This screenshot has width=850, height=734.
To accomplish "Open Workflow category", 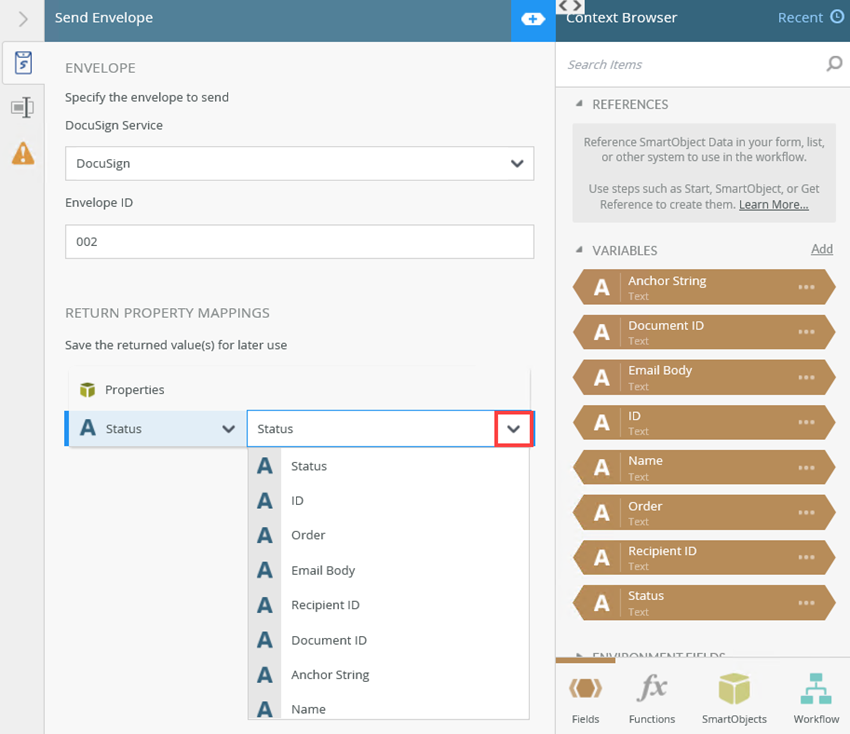I will pyautogui.click(x=816, y=698).
